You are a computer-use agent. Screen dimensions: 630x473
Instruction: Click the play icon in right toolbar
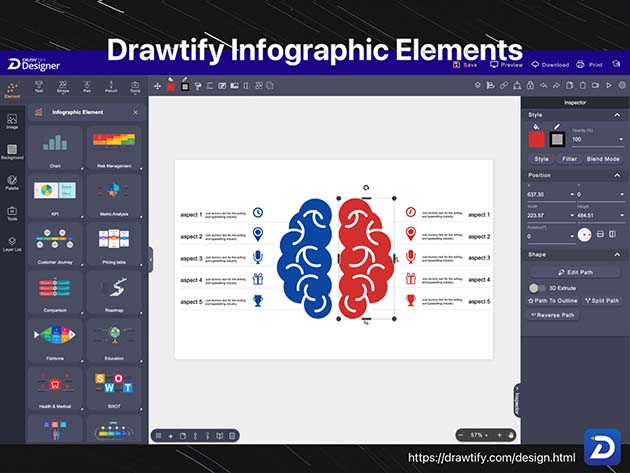click(609, 85)
